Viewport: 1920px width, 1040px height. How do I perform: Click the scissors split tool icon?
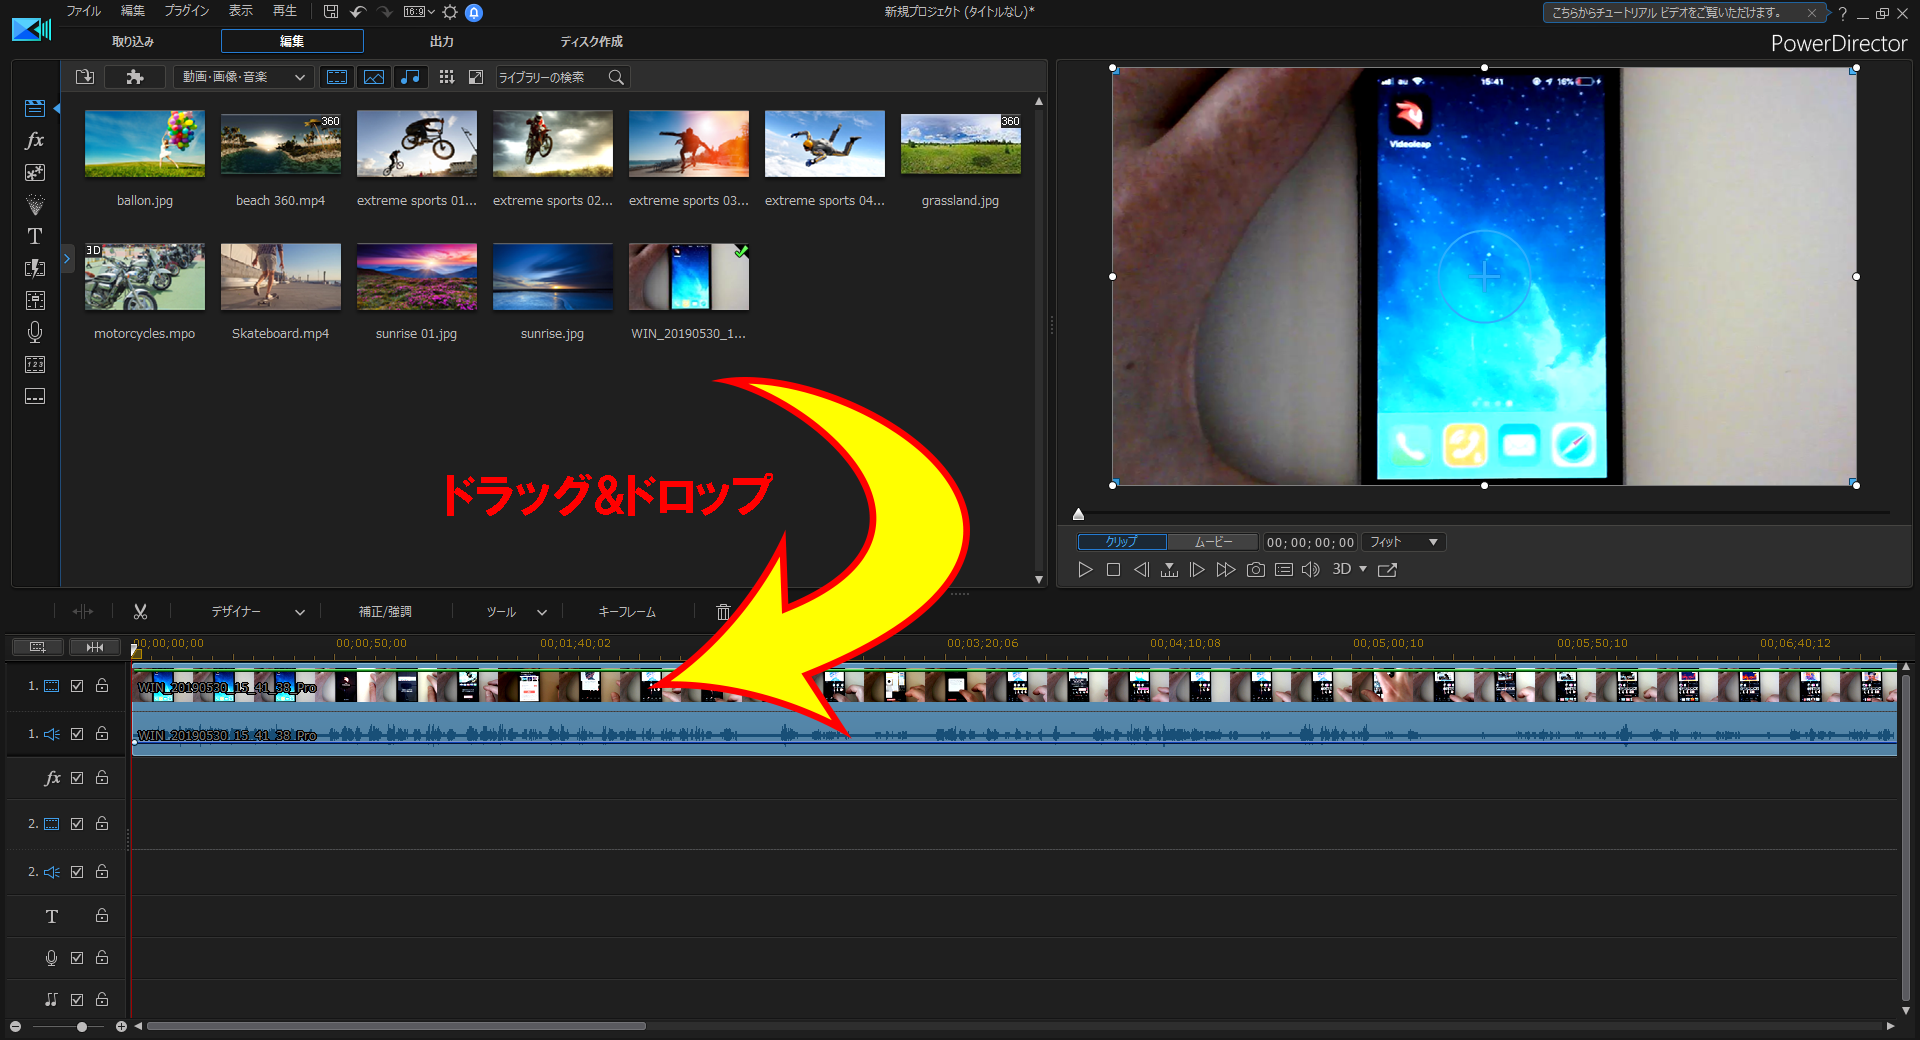coord(141,611)
